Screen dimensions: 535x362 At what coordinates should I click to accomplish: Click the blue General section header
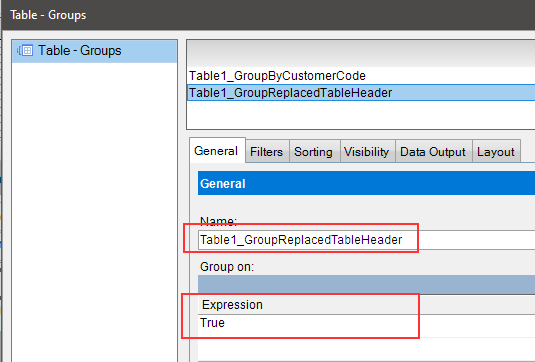(366, 184)
